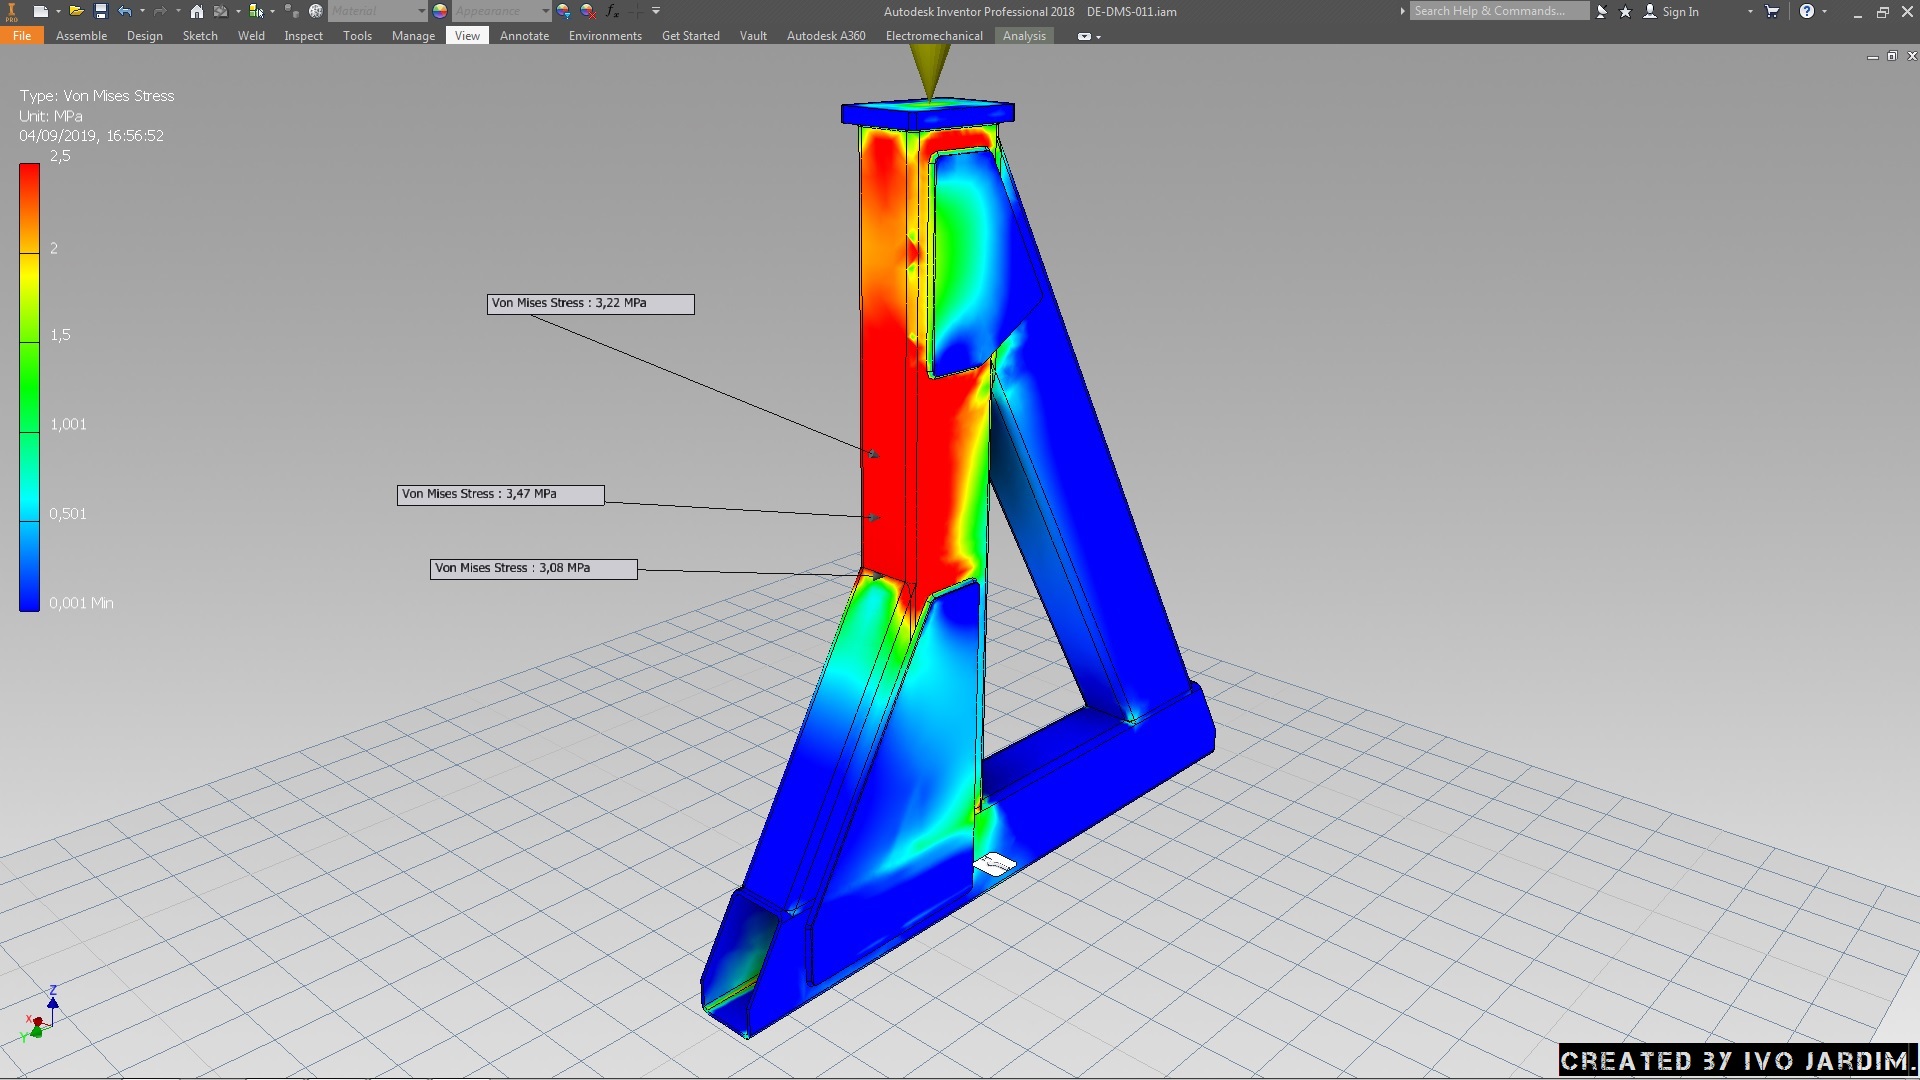Viewport: 1920px width, 1080px height.
Task: Go to the Home view icon
Action: pyautogui.click(x=197, y=11)
